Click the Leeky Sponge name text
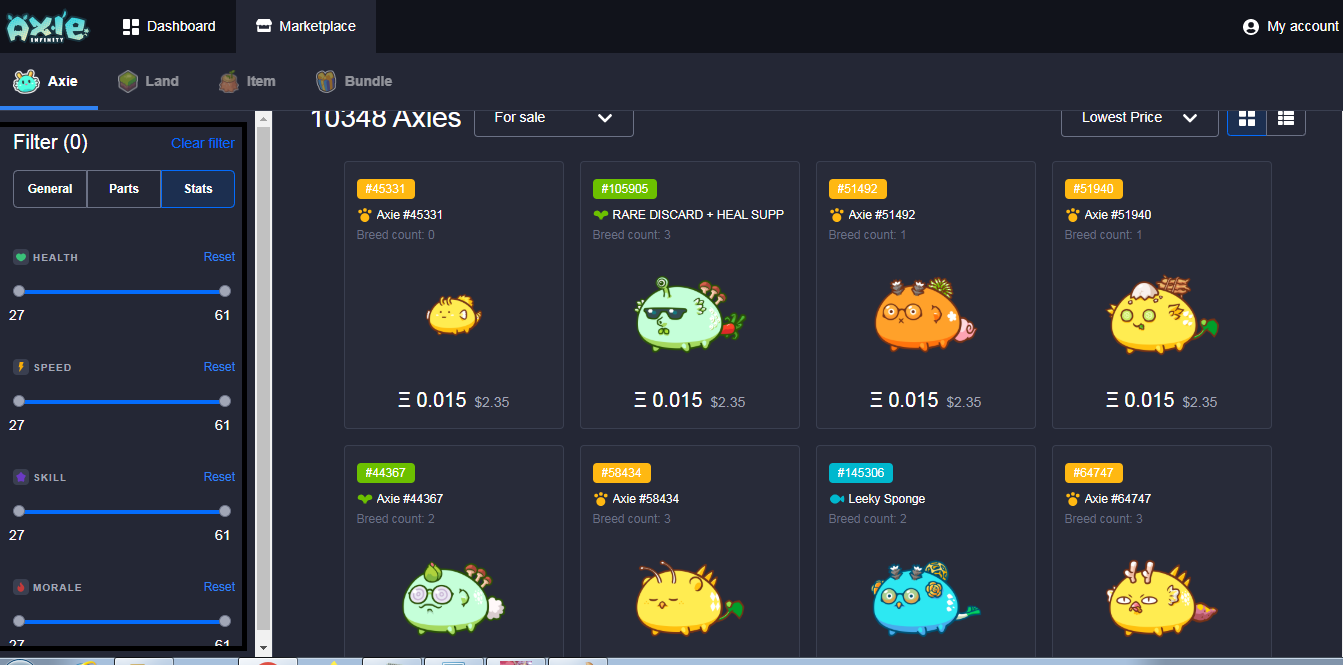The height and width of the screenshot is (665, 1343). (887, 499)
